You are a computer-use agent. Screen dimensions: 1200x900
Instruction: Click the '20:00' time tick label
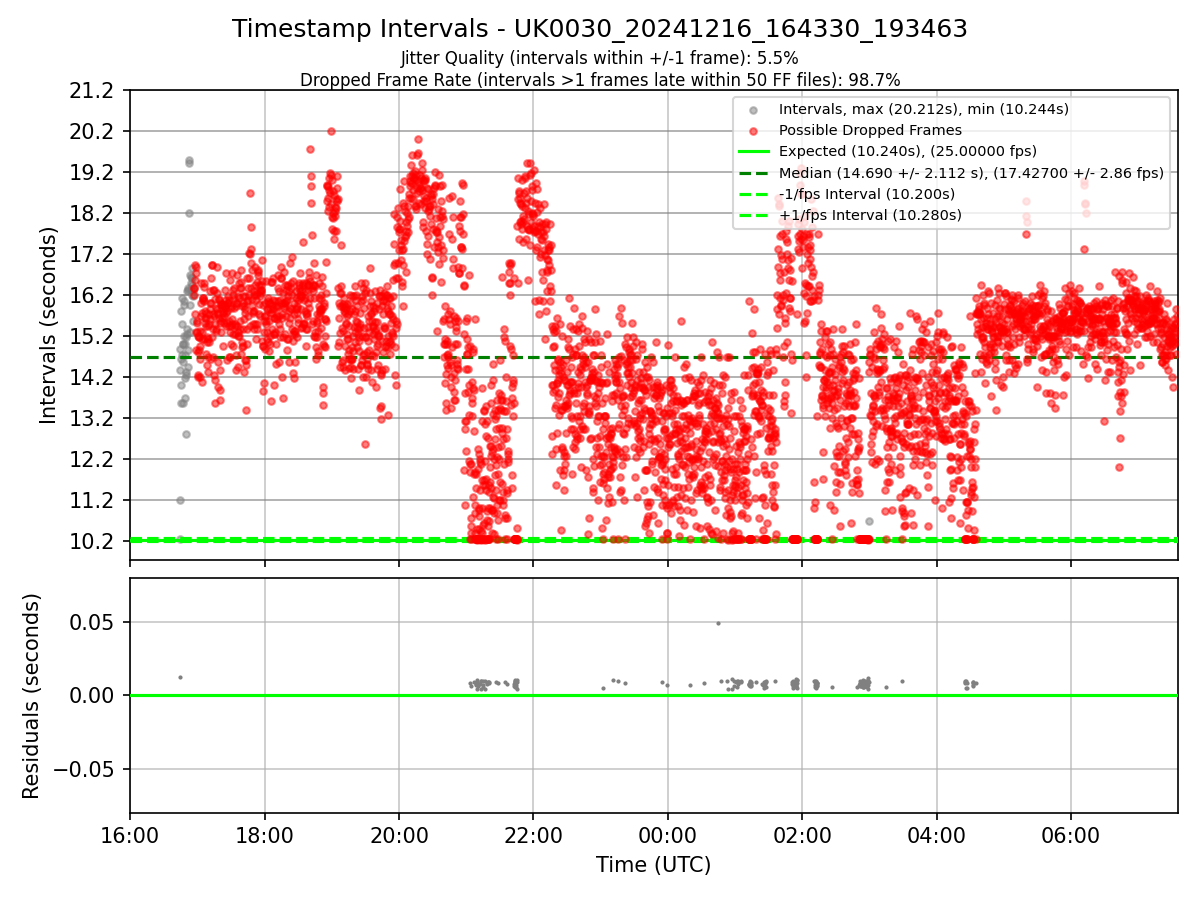click(x=399, y=835)
